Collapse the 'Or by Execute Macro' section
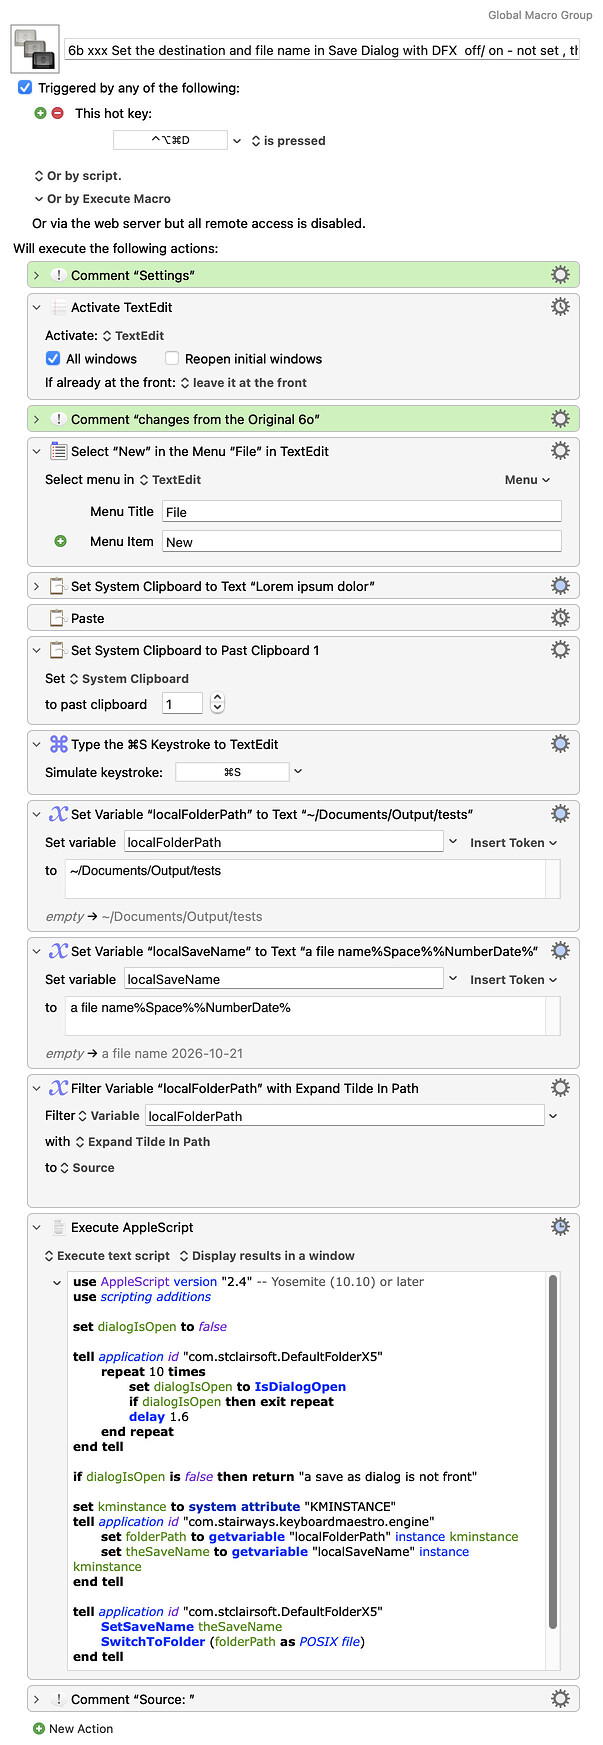Image resolution: width=603 pixels, height=1745 pixels. (39, 199)
